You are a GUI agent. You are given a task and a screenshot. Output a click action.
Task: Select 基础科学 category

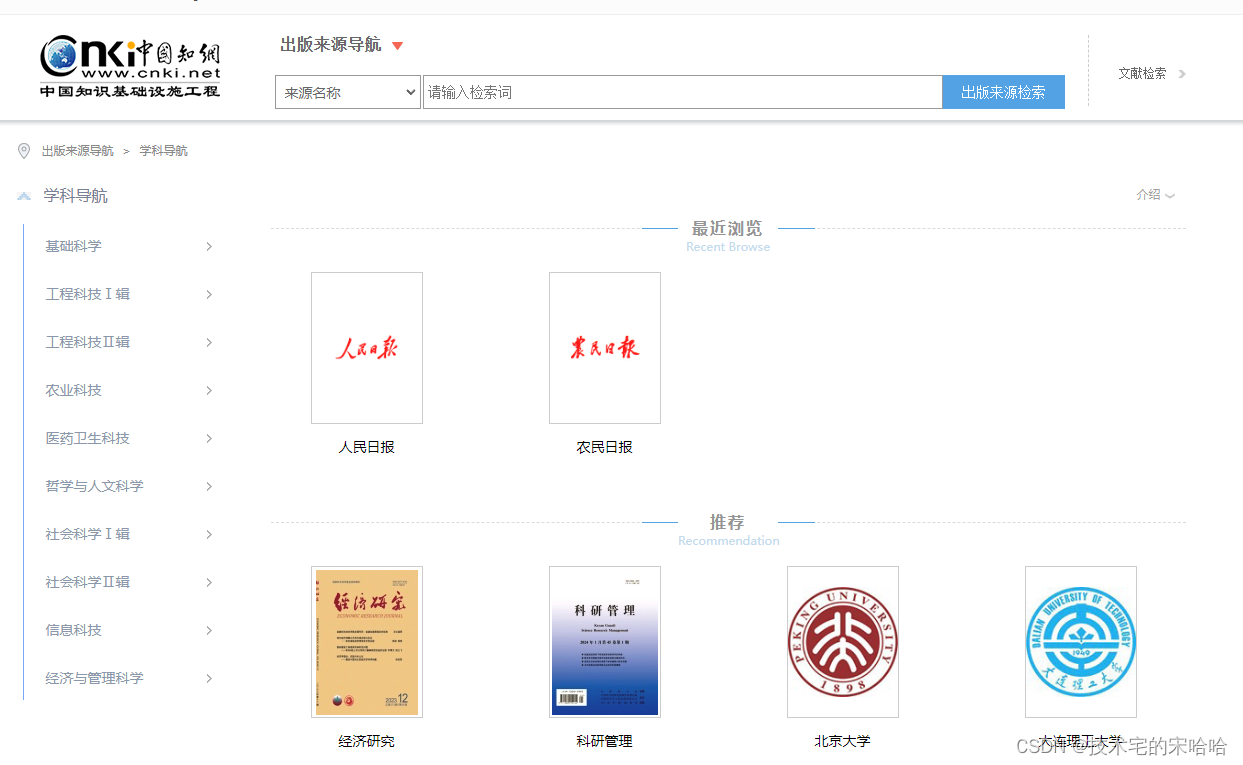(x=73, y=246)
